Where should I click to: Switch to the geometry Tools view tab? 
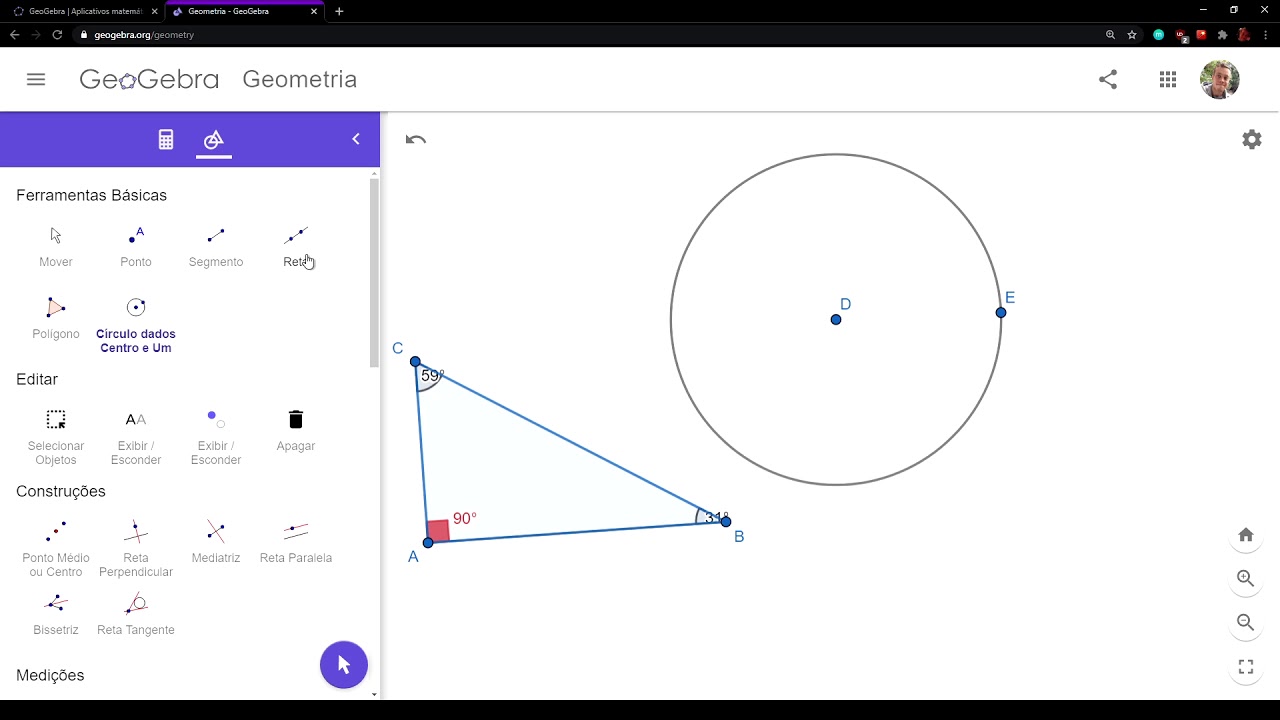(x=213, y=140)
